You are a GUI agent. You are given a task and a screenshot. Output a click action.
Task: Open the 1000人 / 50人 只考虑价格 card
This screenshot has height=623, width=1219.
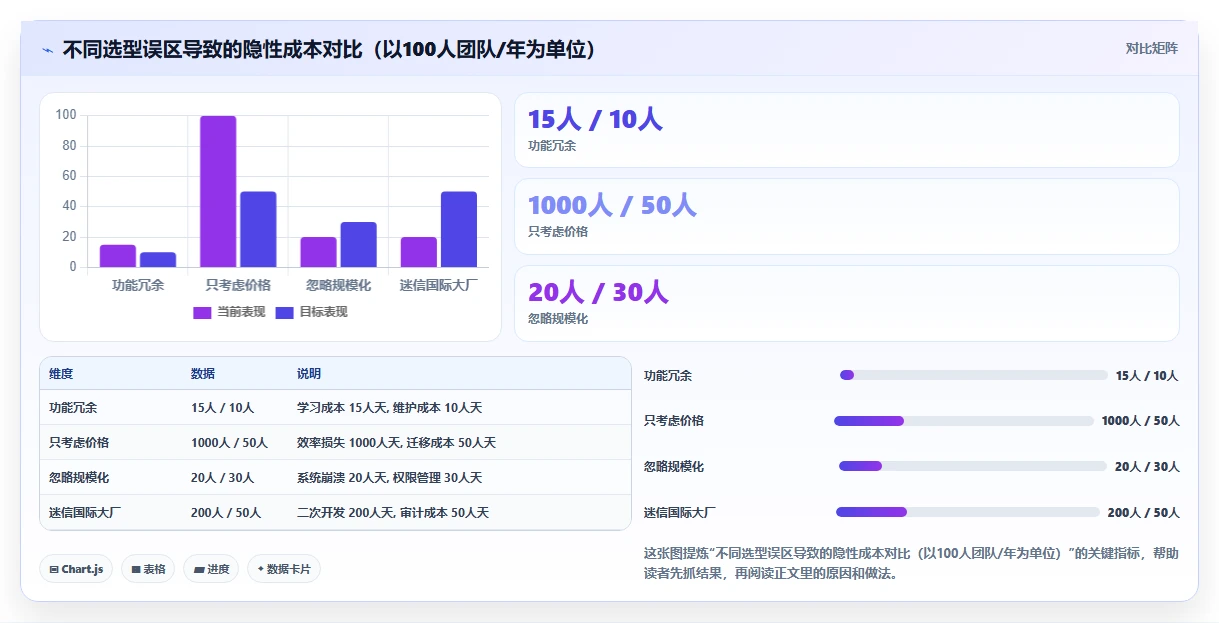[x=846, y=216]
